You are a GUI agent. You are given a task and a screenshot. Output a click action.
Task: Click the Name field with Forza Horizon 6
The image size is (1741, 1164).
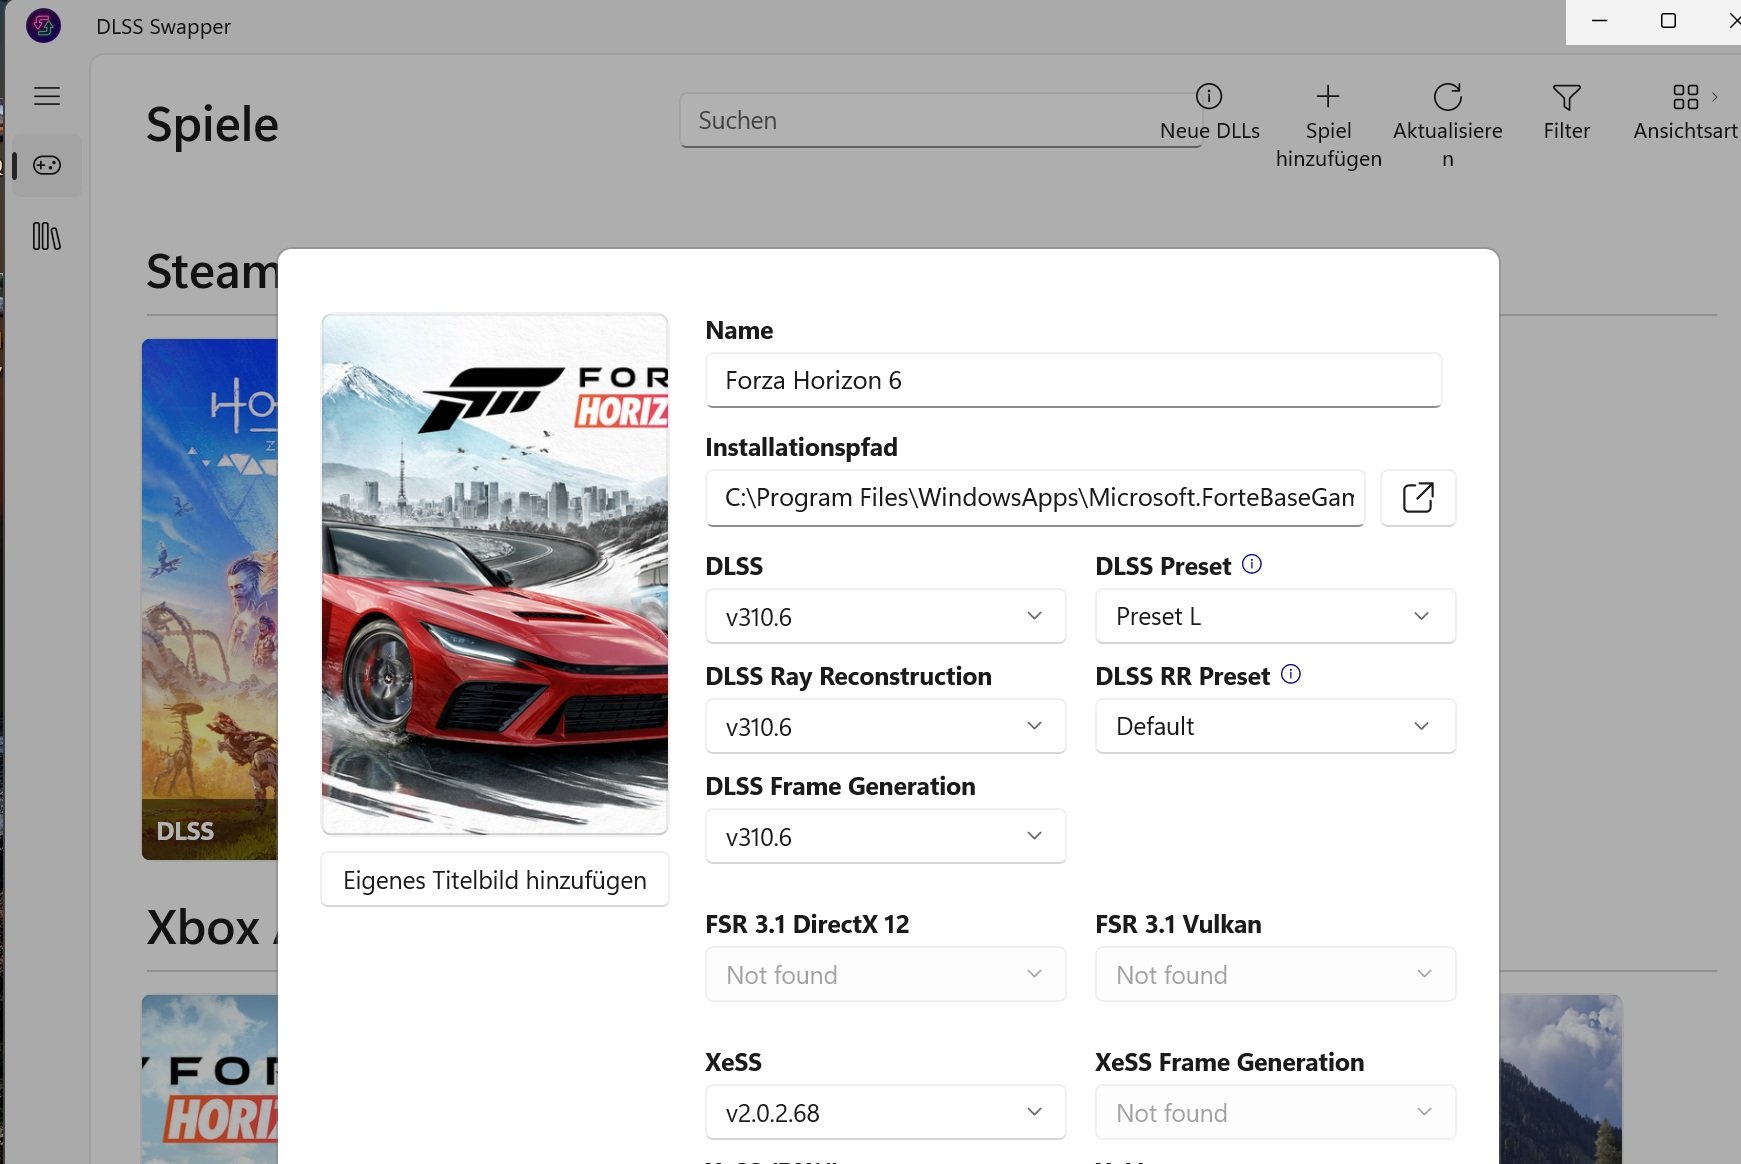1073,380
